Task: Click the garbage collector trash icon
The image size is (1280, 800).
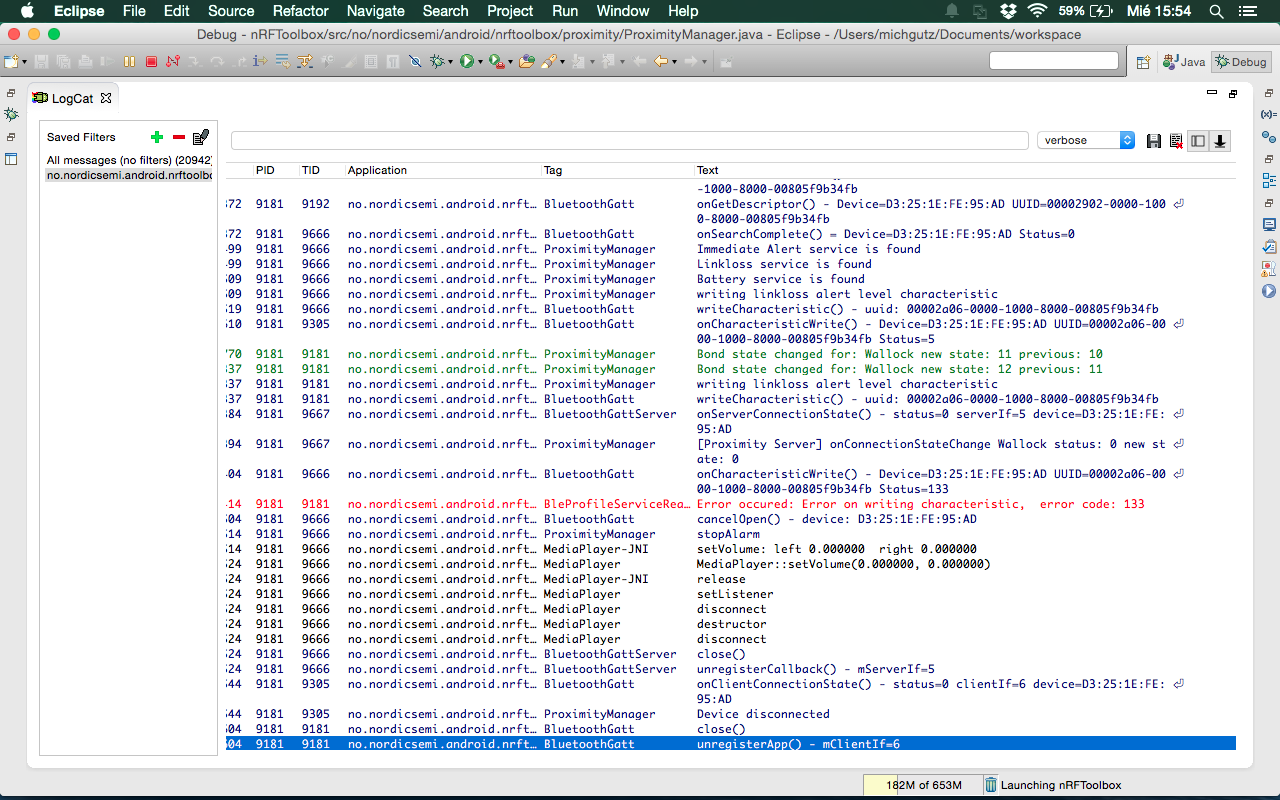Action: point(990,785)
